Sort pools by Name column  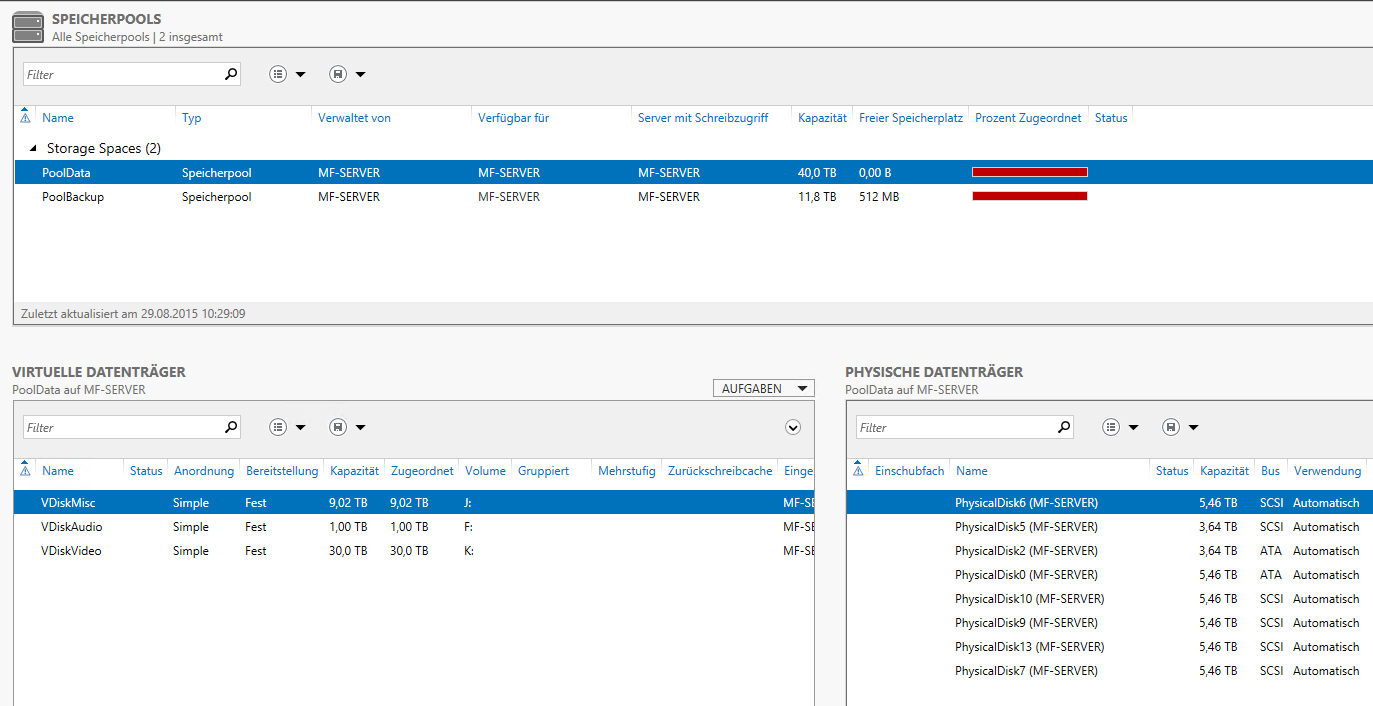[58, 118]
